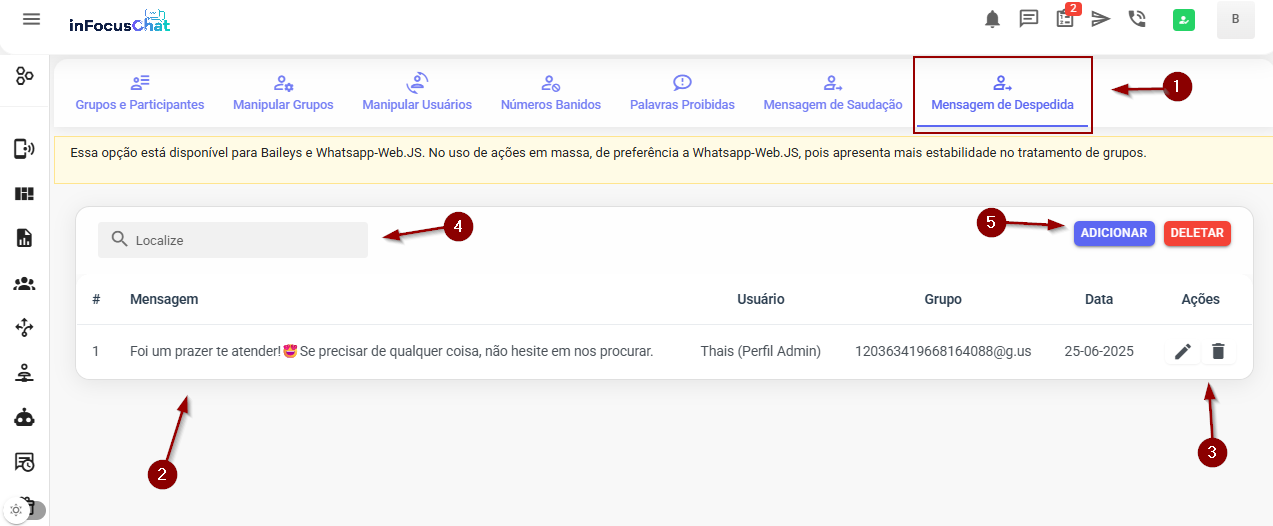
Task: Open the Mensagem de Saudação tab
Action: tap(833, 93)
